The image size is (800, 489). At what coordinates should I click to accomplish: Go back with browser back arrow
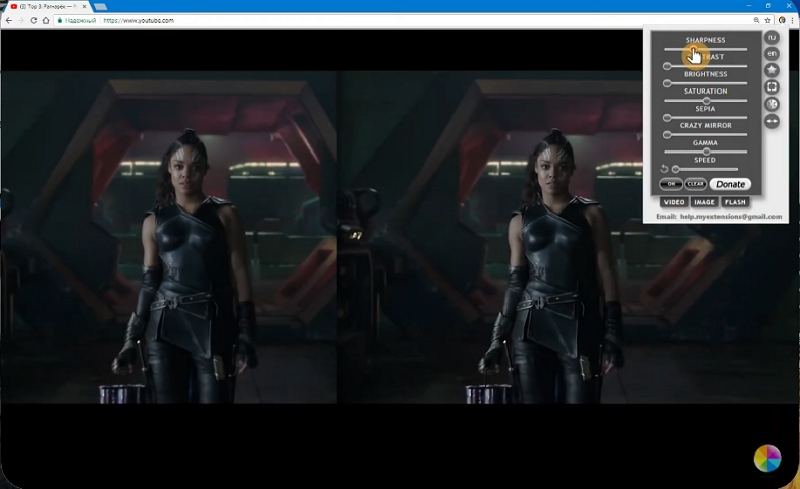point(9,20)
